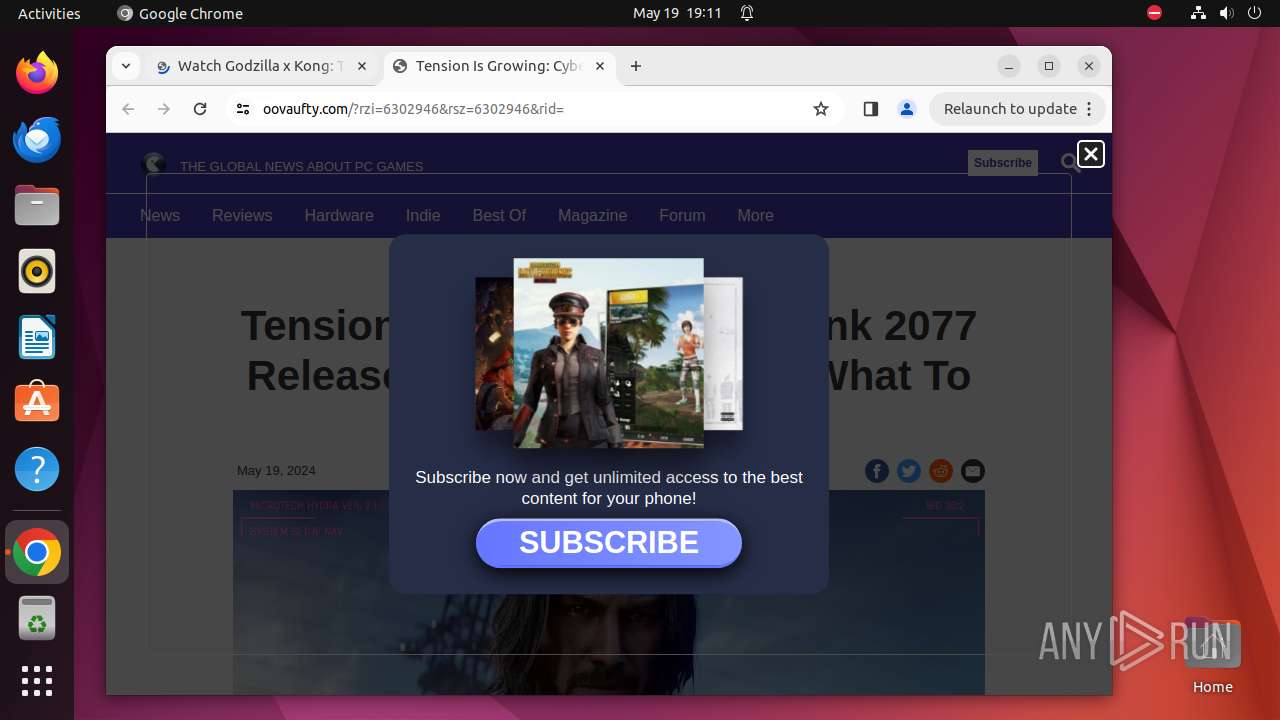Click the site logo in header
Viewport: 1280px width, 720px height.
(x=154, y=163)
